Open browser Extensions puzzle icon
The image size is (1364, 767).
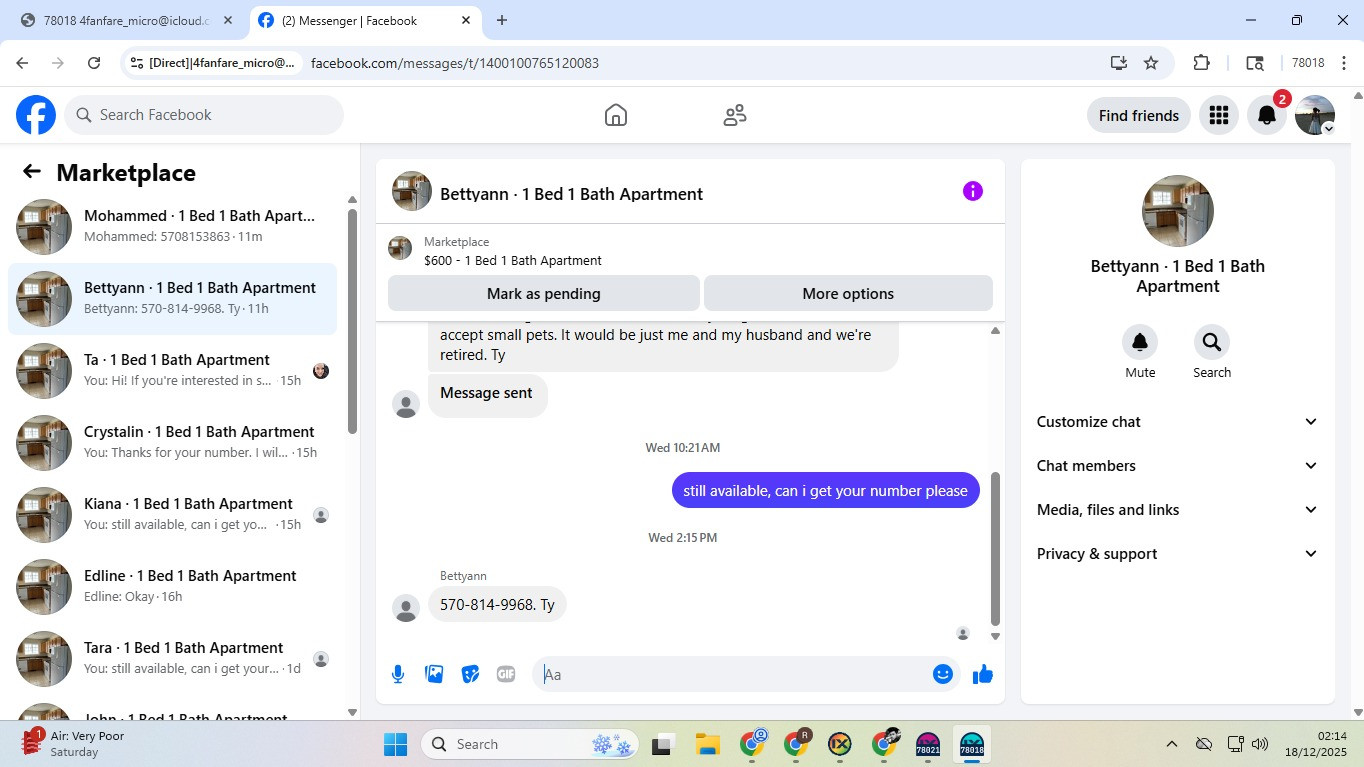(x=1202, y=63)
